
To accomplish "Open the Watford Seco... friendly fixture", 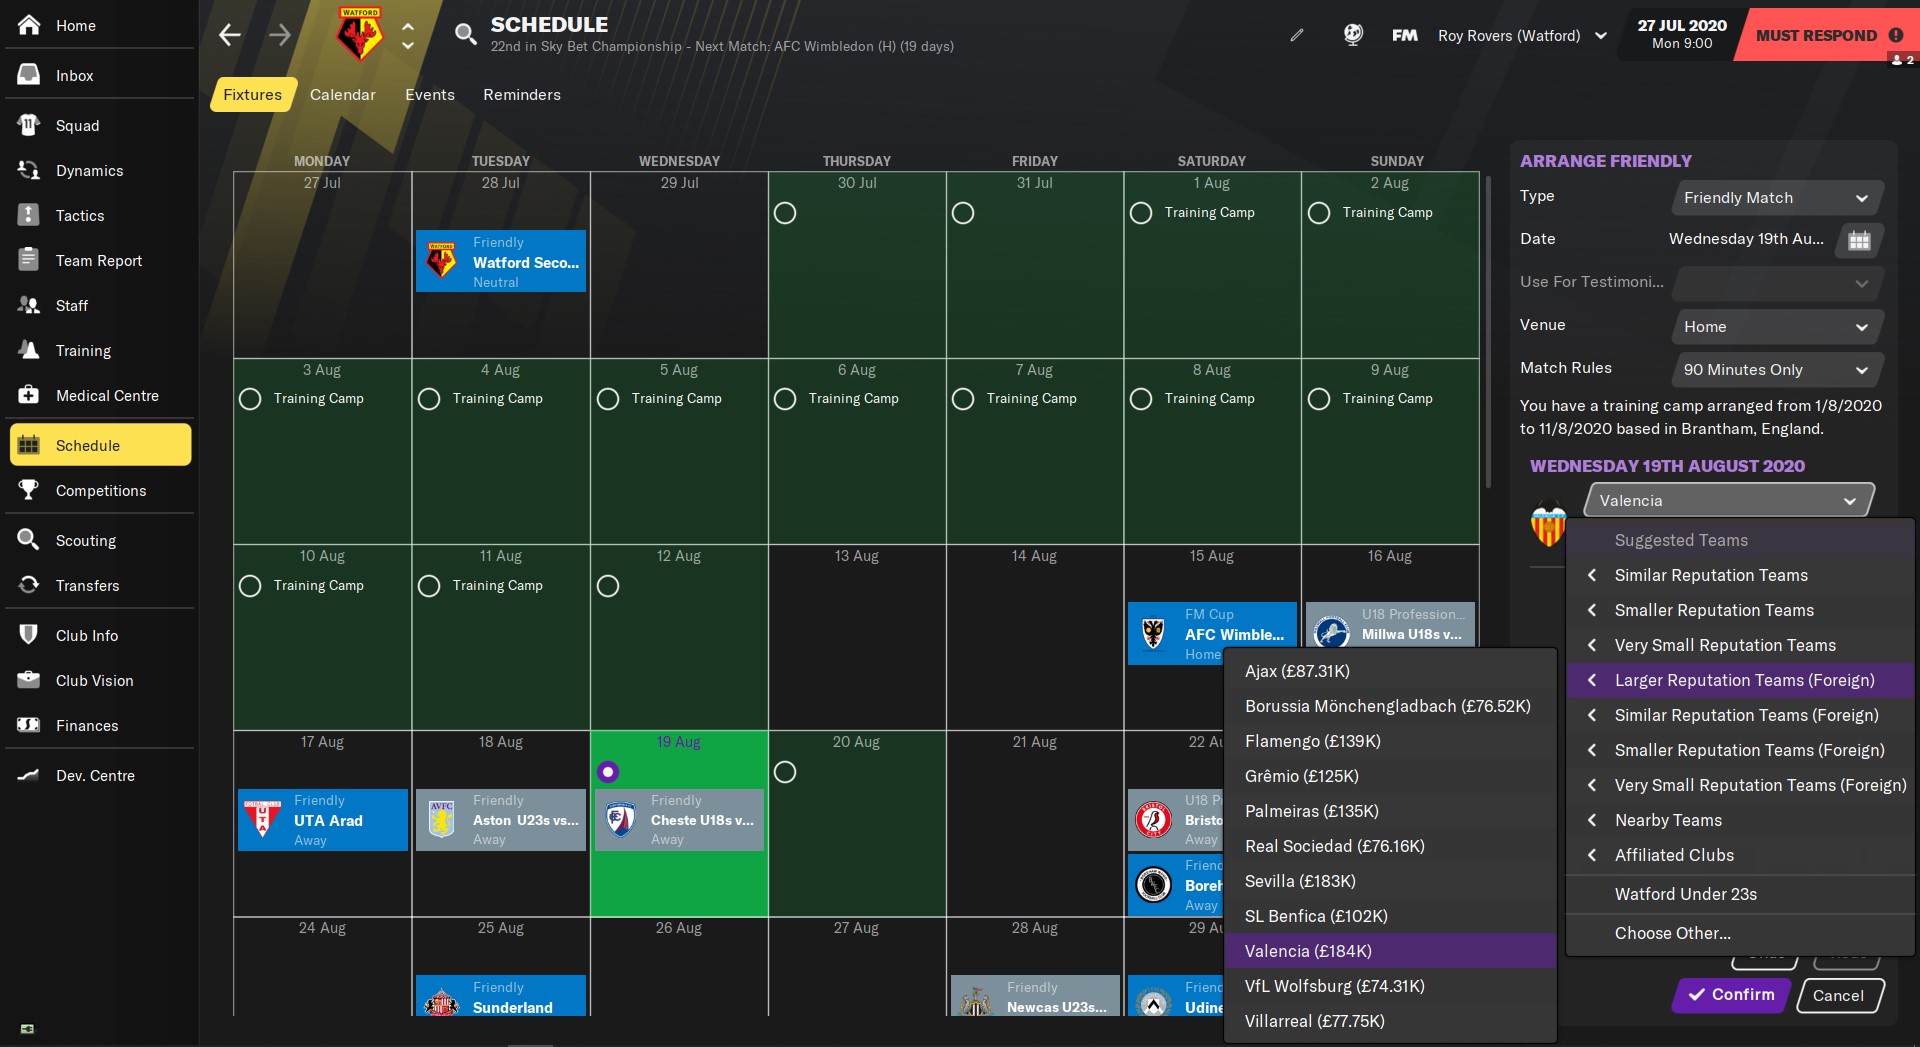I will click(x=501, y=262).
